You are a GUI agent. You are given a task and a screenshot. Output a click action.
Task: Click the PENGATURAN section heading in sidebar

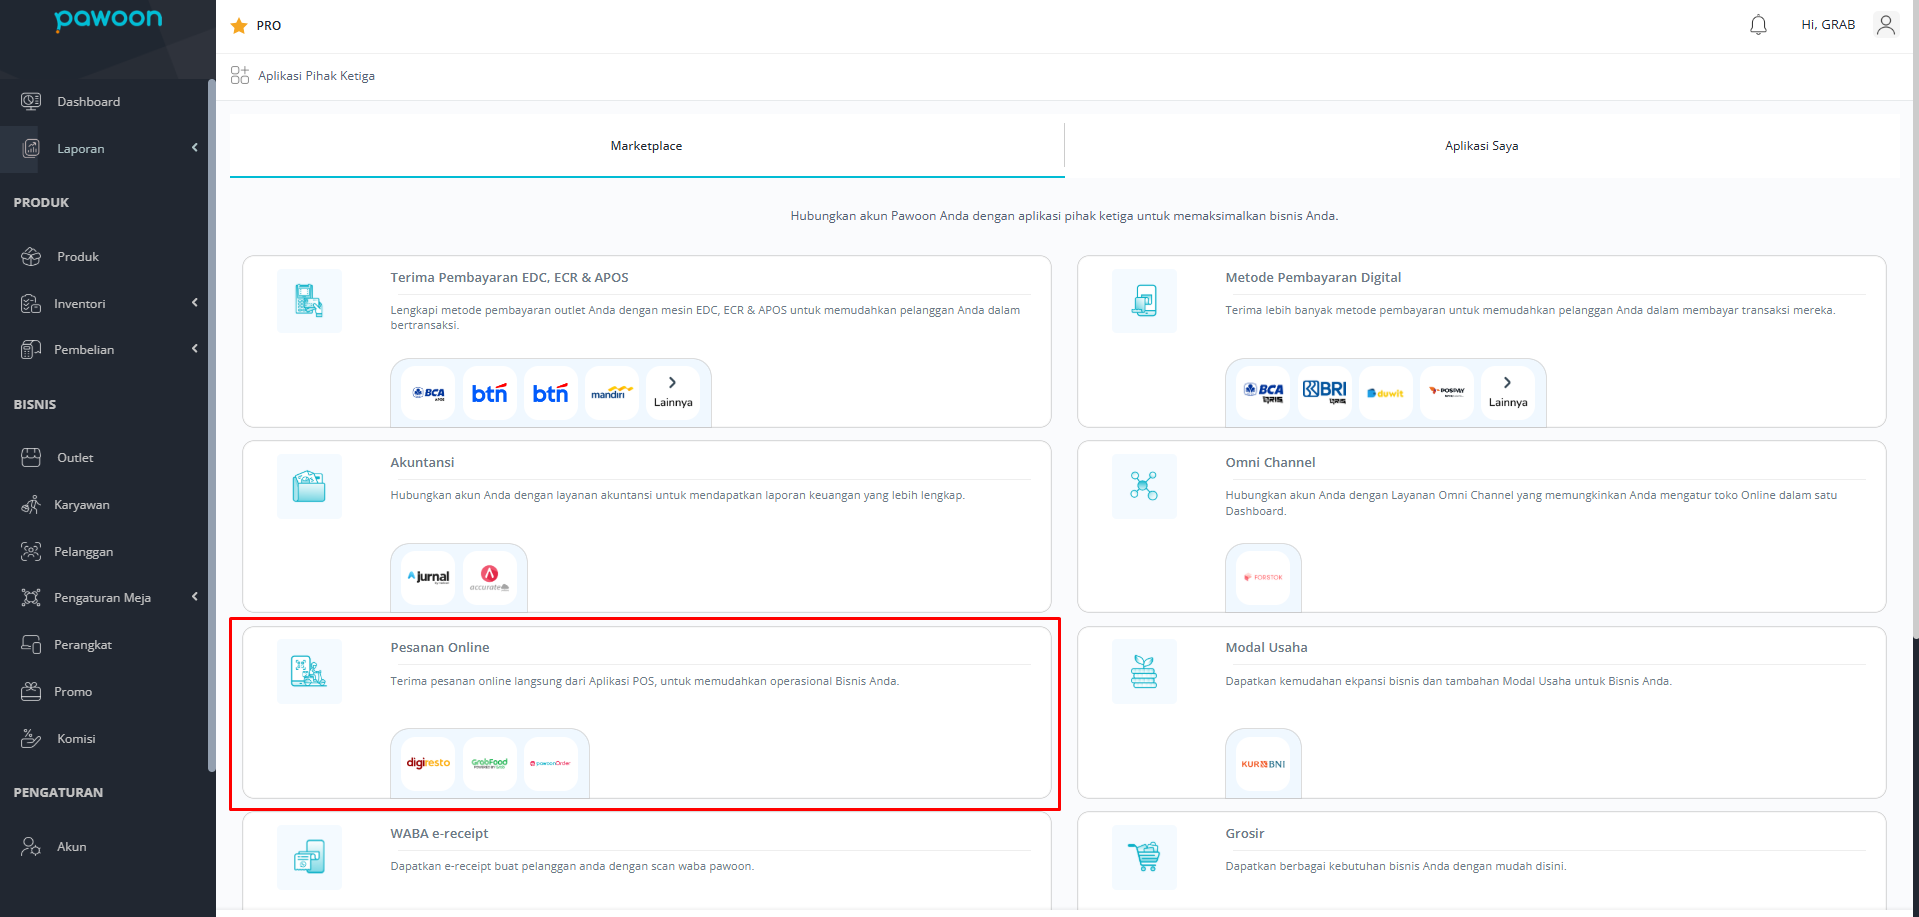pos(58,793)
